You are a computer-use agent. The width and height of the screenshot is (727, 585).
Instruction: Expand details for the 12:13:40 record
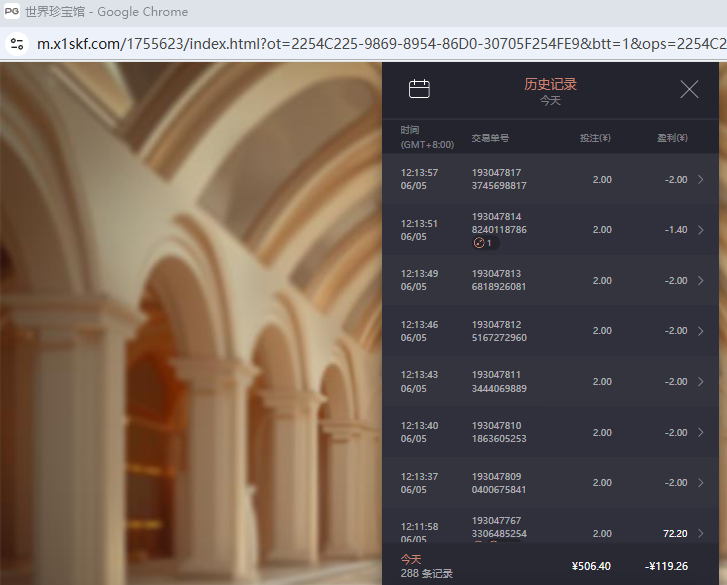pyautogui.click(x=701, y=432)
